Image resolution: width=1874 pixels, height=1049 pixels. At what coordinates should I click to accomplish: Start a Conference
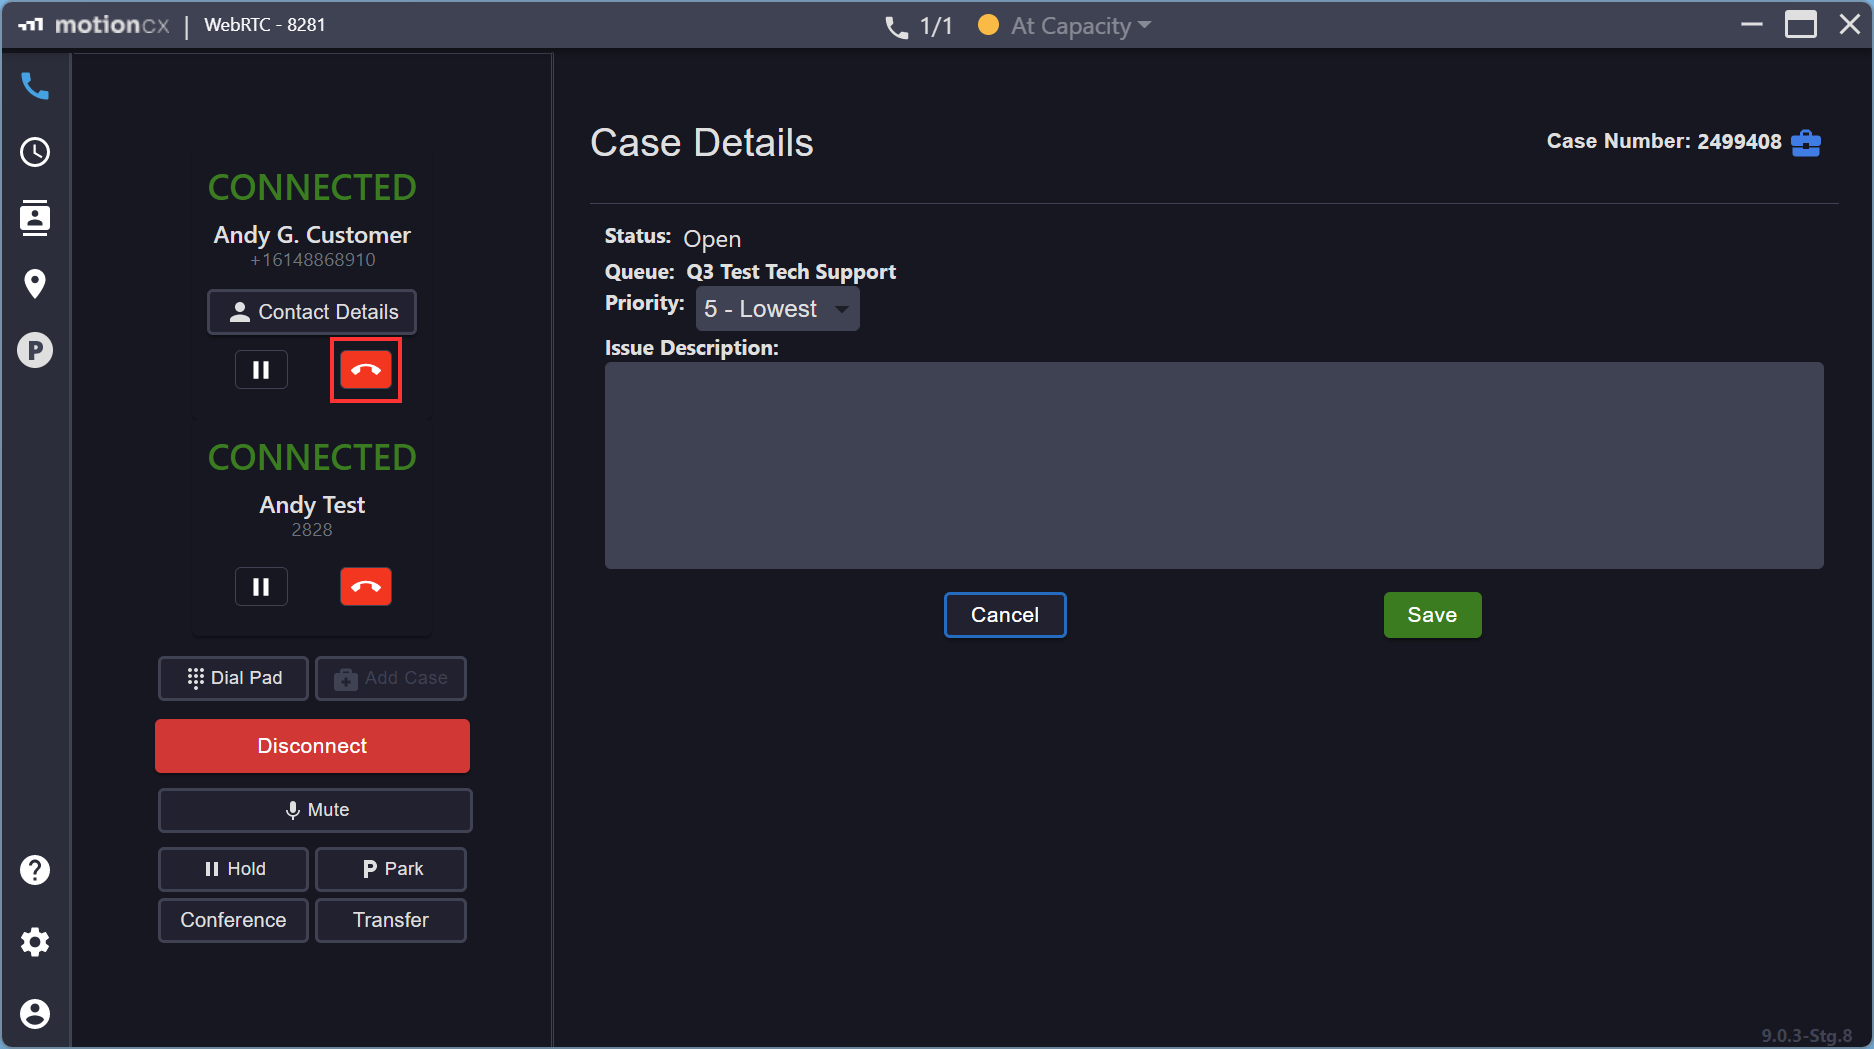click(233, 920)
